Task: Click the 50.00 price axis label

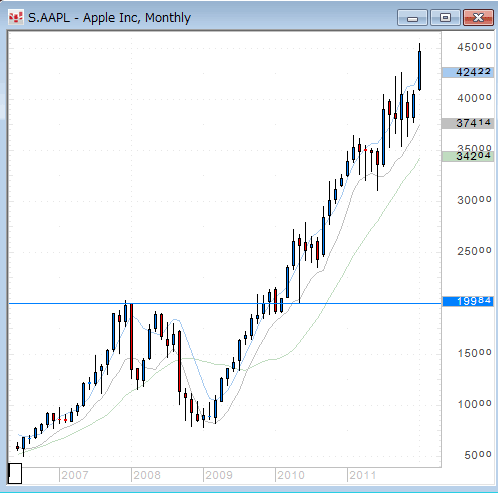Action: (478, 455)
